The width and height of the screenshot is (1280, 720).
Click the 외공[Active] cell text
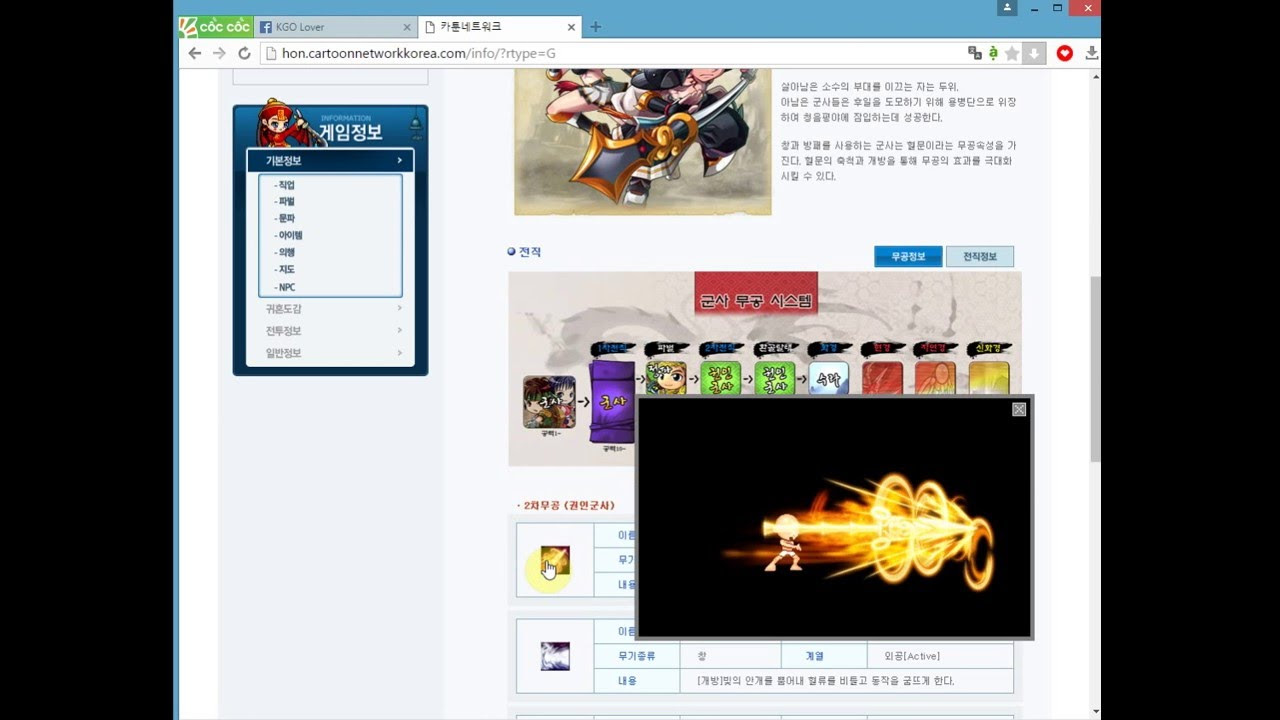912,656
